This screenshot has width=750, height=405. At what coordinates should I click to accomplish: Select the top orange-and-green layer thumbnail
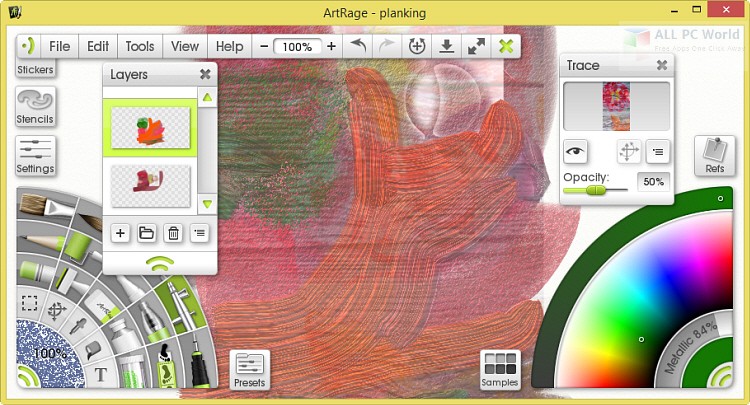(x=151, y=127)
